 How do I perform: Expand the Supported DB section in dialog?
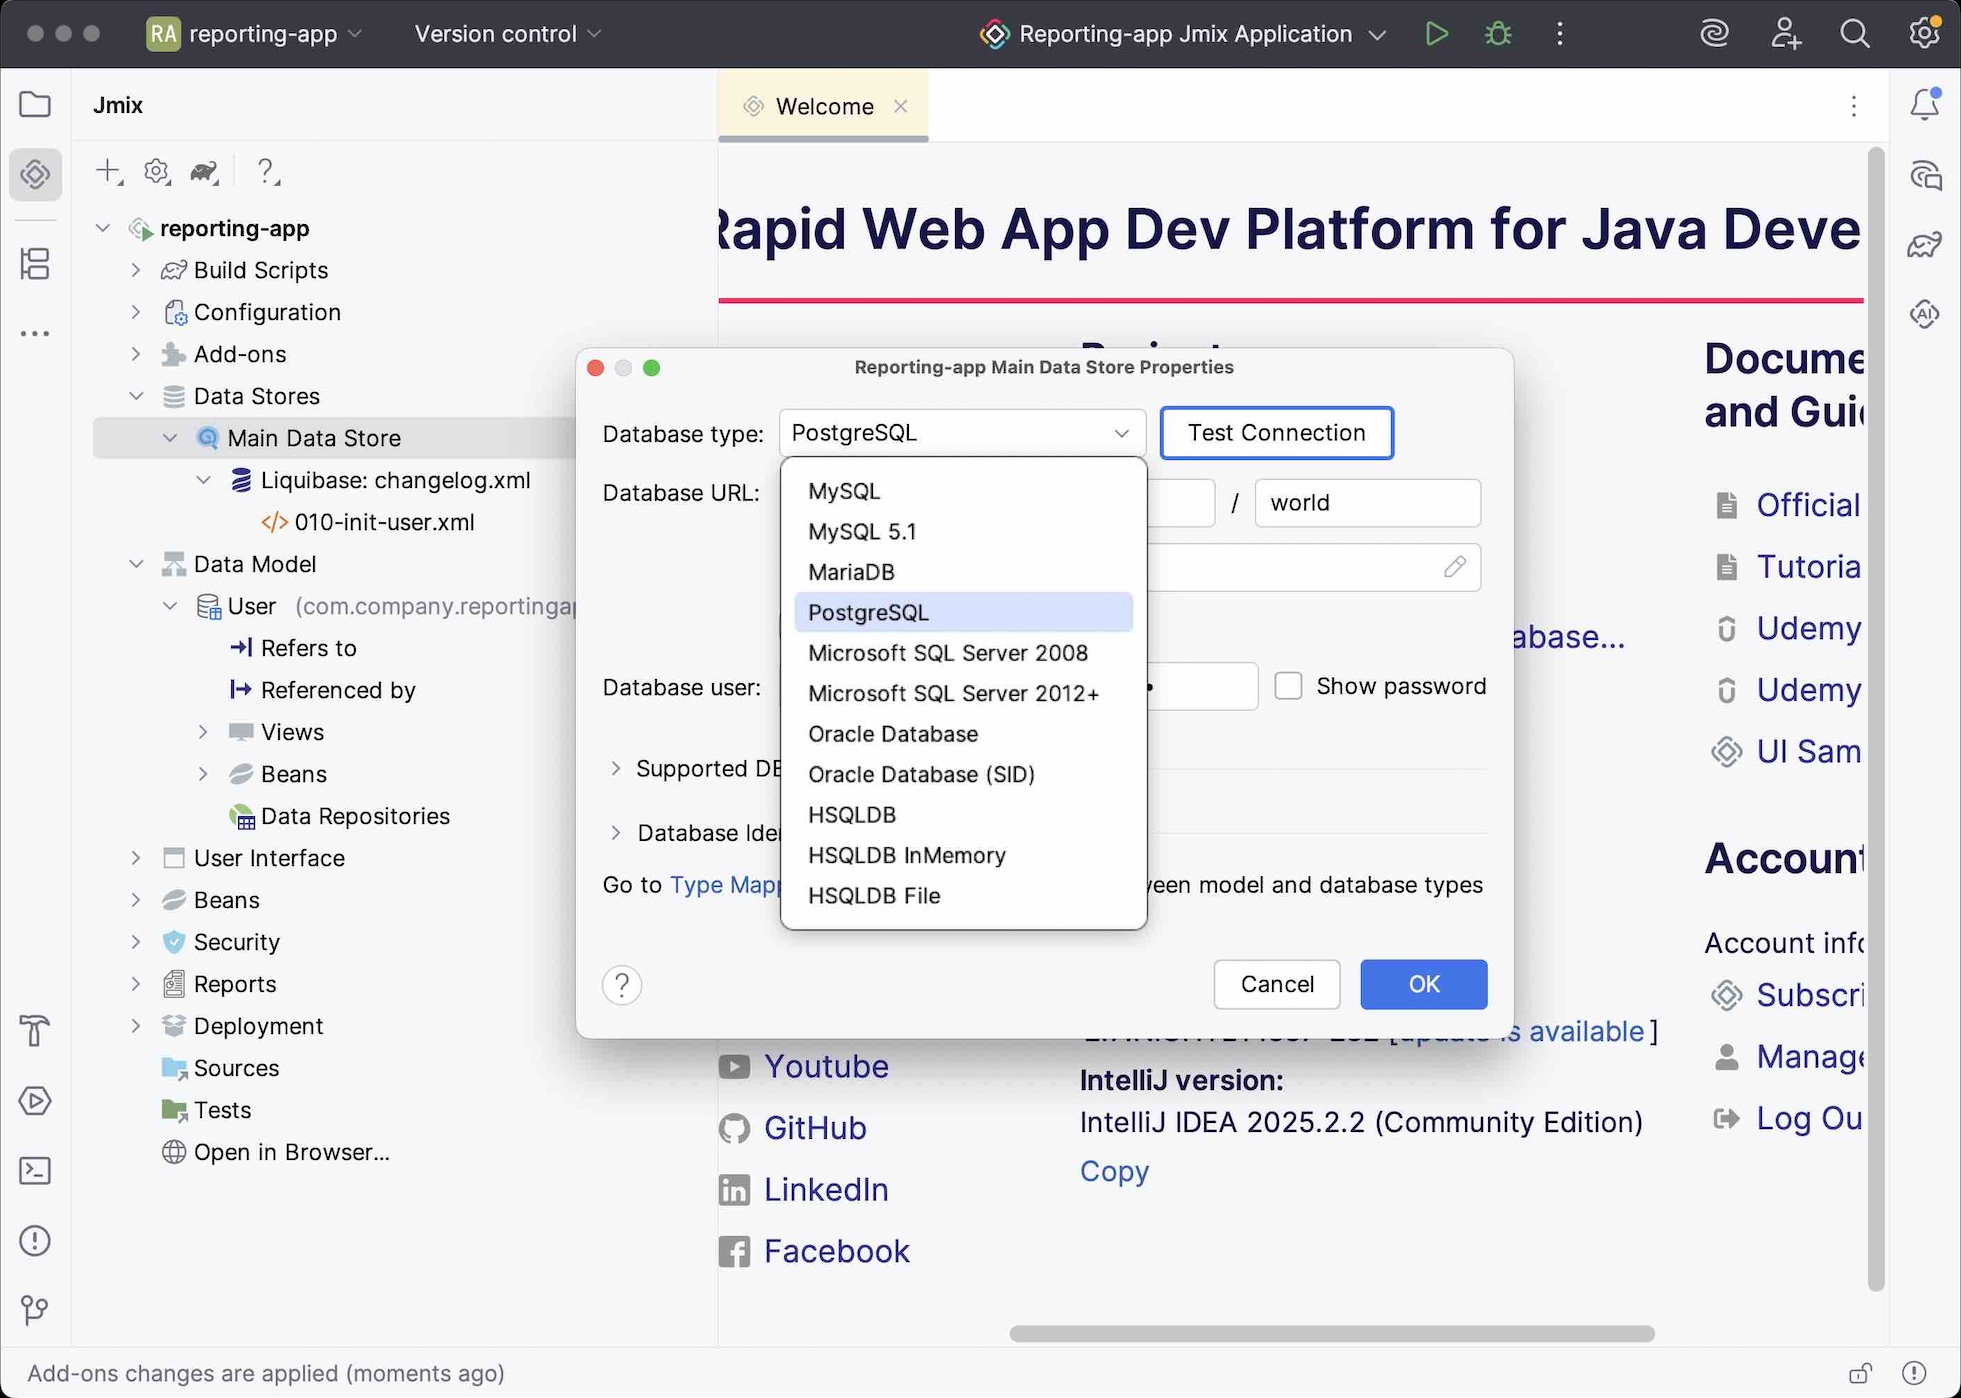point(616,768)
